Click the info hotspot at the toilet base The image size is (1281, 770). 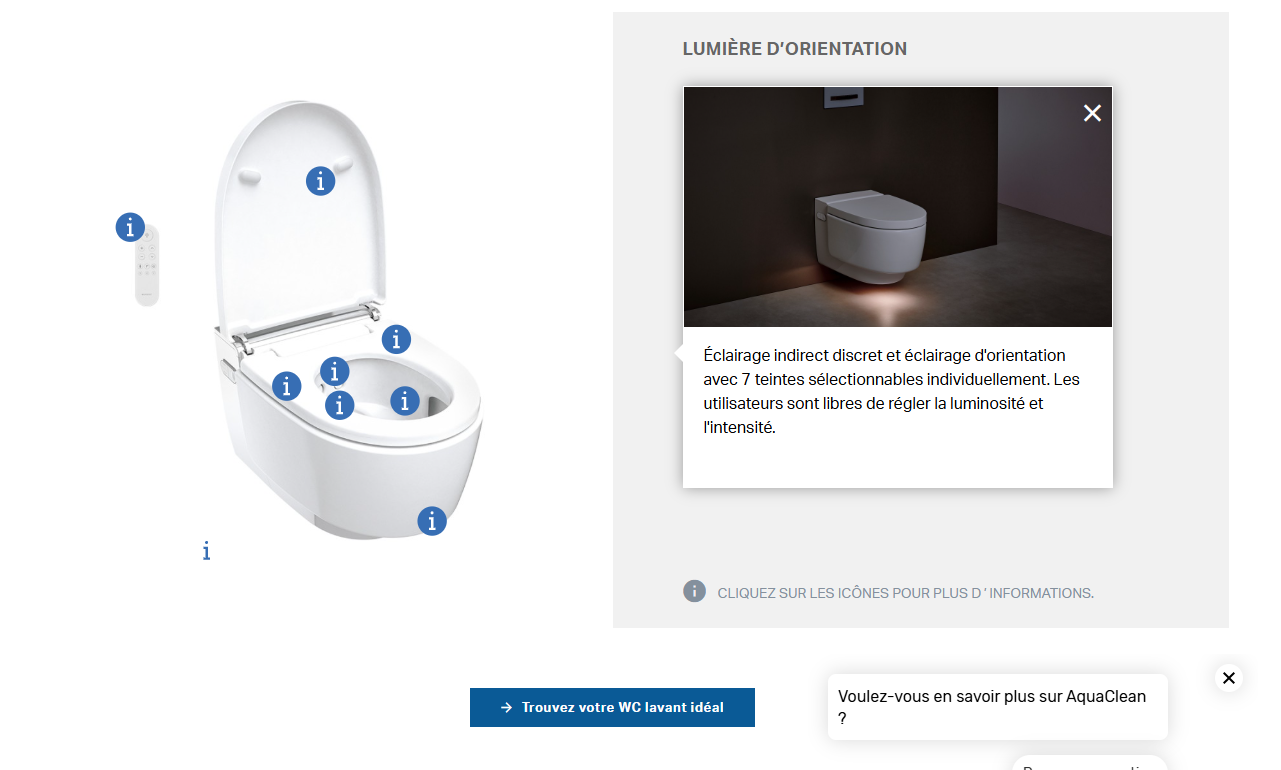(x=431, y=520)
